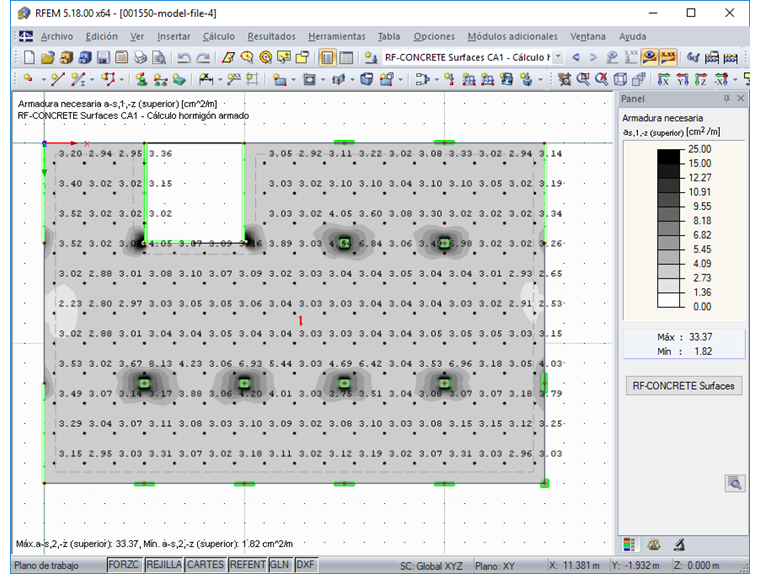Insert nodal support icon

(x=141, y=79)
